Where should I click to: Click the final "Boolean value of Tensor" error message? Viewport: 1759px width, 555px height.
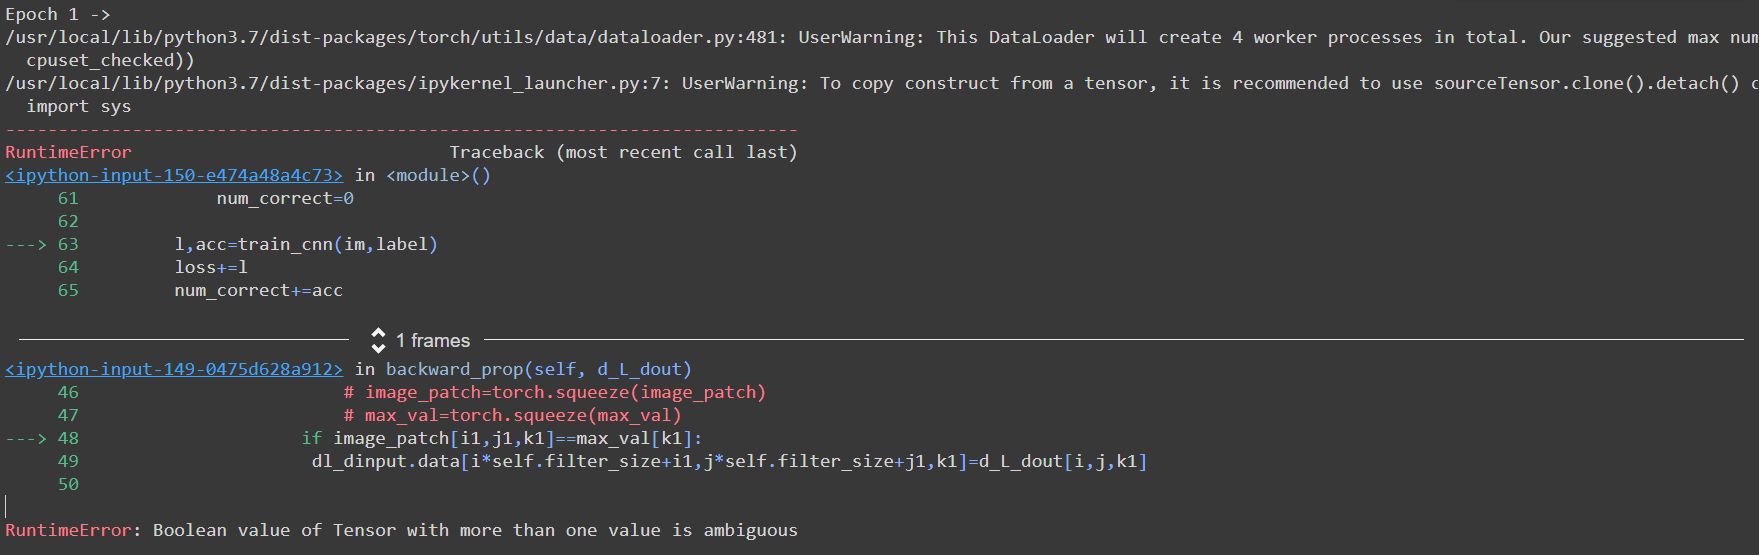pos(475,530)
